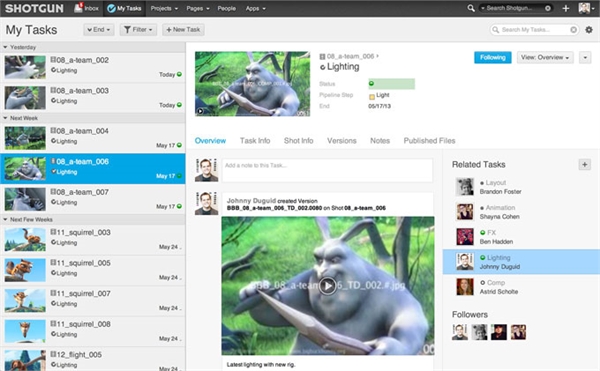Click status dot on 08_a-team_007 row
Viewport: 600px width, 371px height.
coord(179,206)
